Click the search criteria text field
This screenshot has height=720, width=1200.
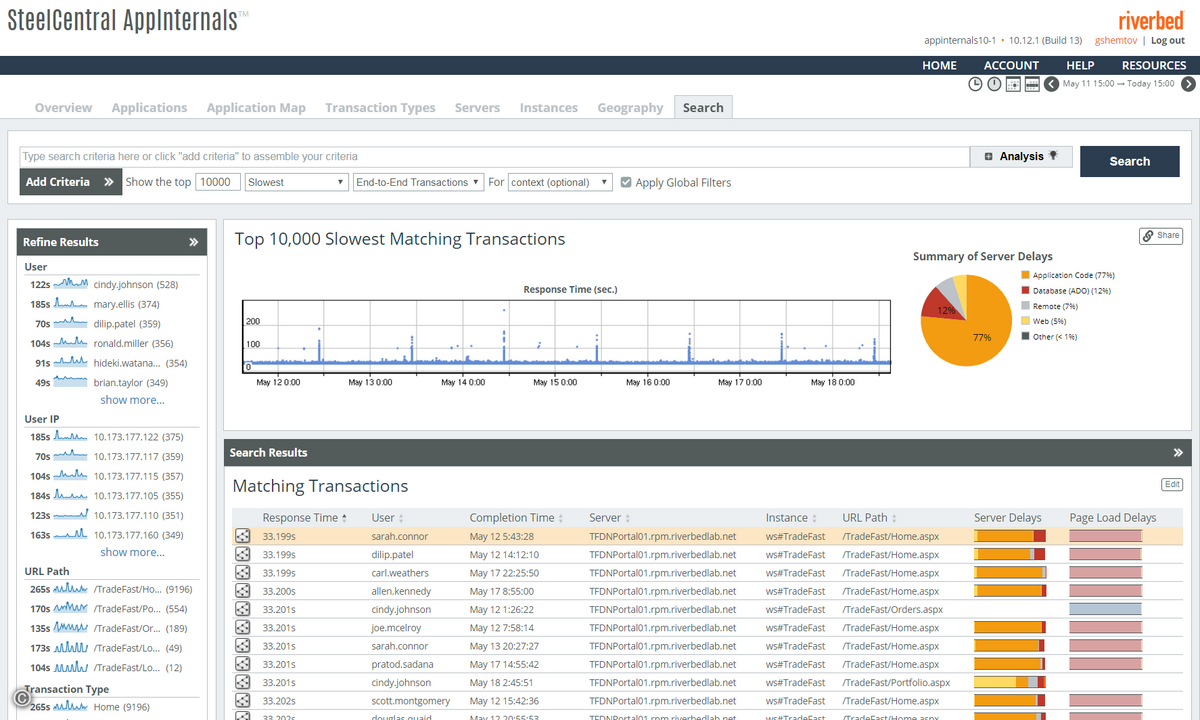pyautogui.click(x=495, y=156)
